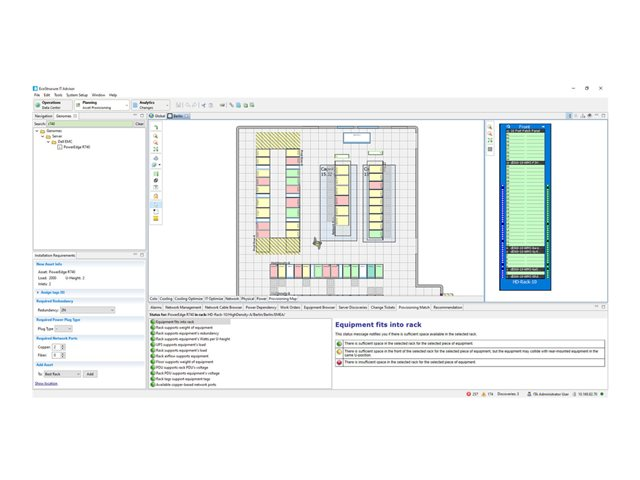Viewport: 640px width, 480px height.
Task: Click the magnifier icon beside the rack front view
Action: (x=490, y=128)
